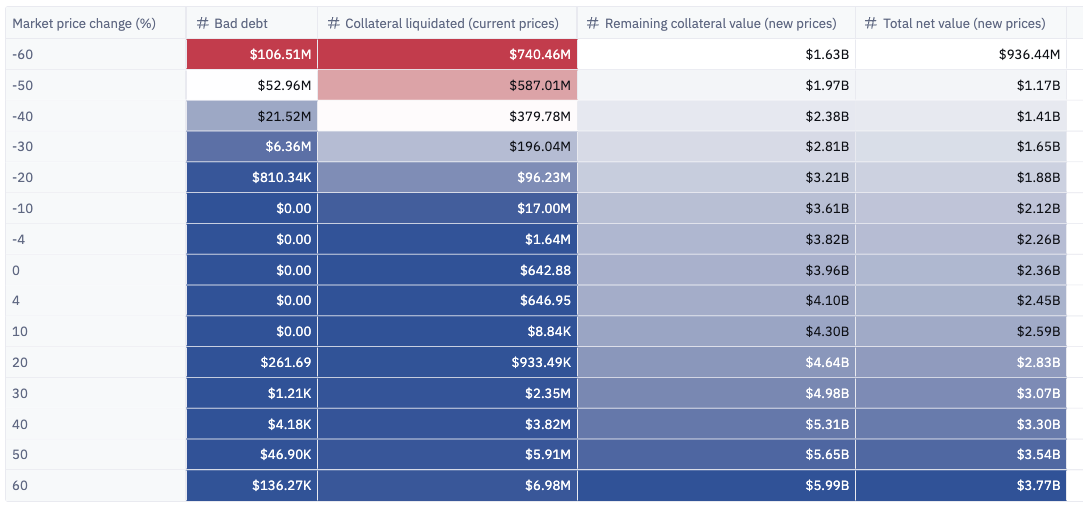The width and height of the screenshot is (1083, 506).
Task: Click the $642.88 collateral liquidated cell
Action: click(x=447, y=270)
